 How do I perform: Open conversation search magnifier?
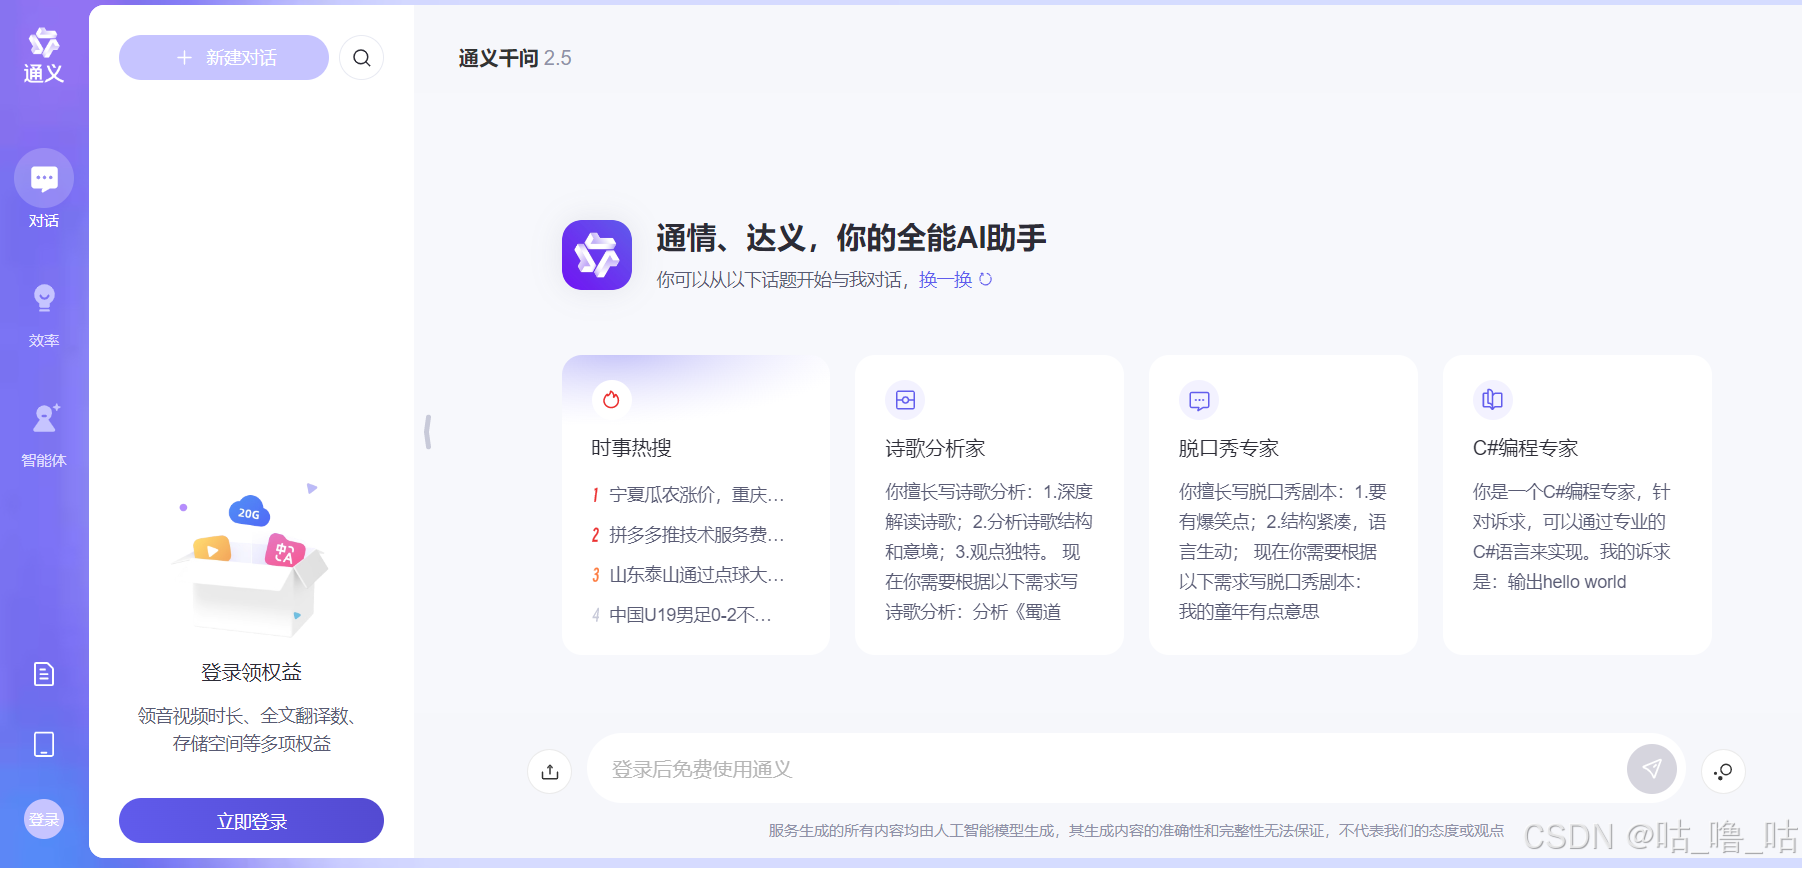[x=362, y=58]
